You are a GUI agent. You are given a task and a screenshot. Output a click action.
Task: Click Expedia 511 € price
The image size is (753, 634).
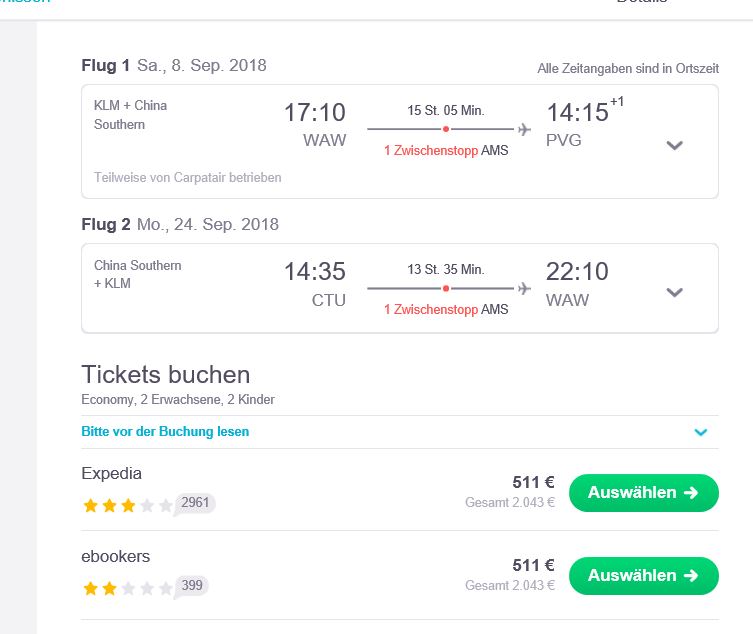[x=534, y=482]
